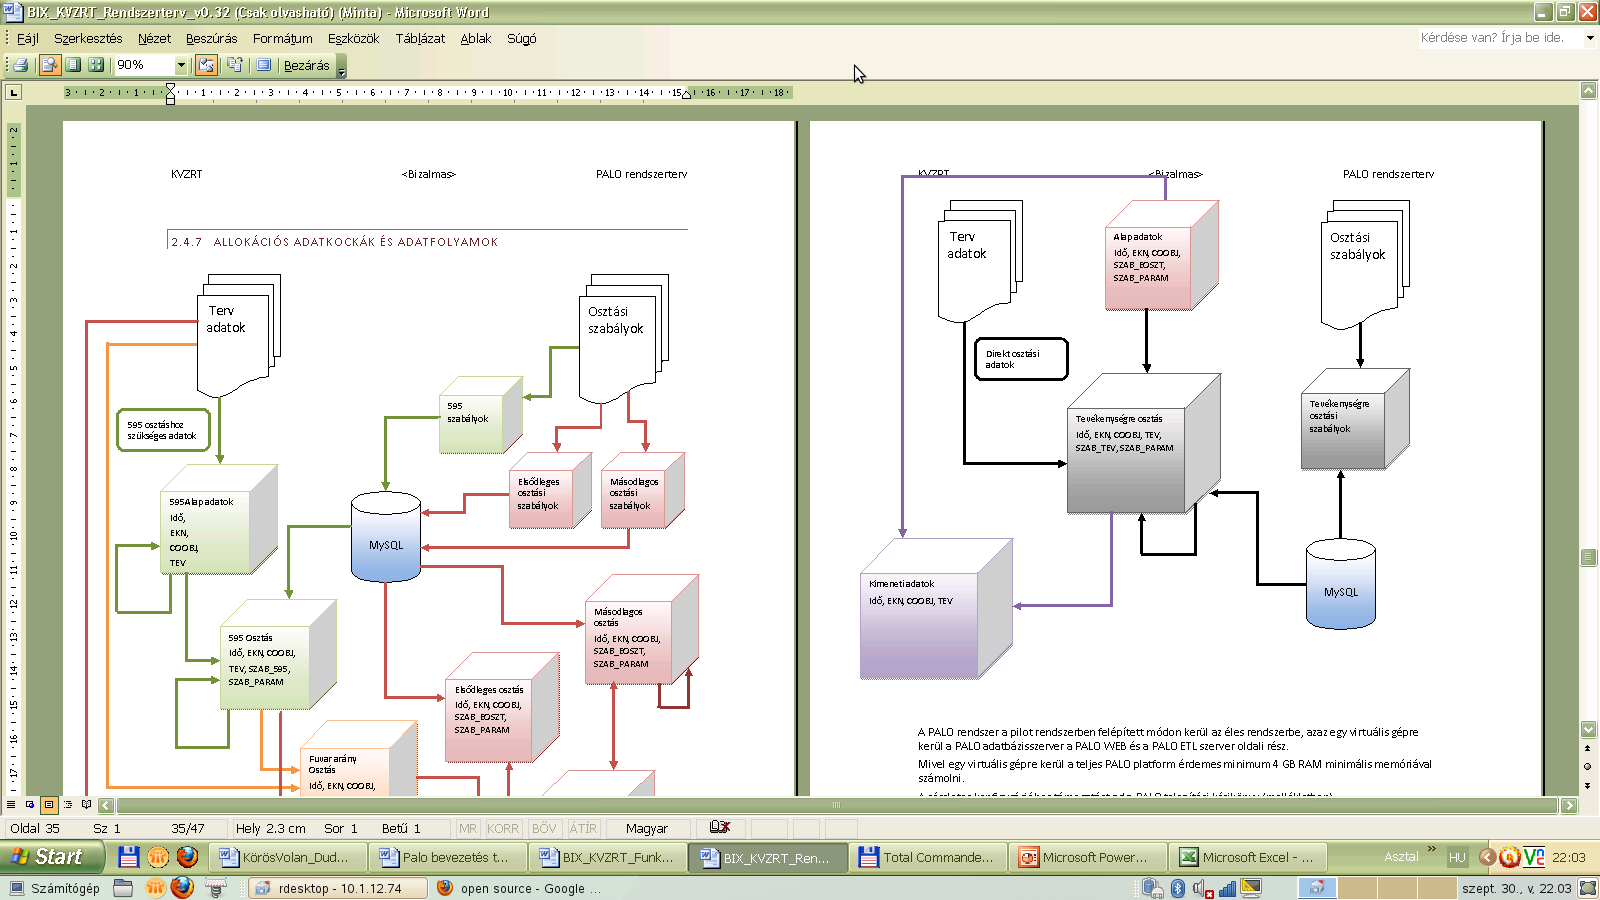This screenshot has width=1600, height=900.
Task: Toggle the Magnifier tool in print preview
Action: click(49, 65)
